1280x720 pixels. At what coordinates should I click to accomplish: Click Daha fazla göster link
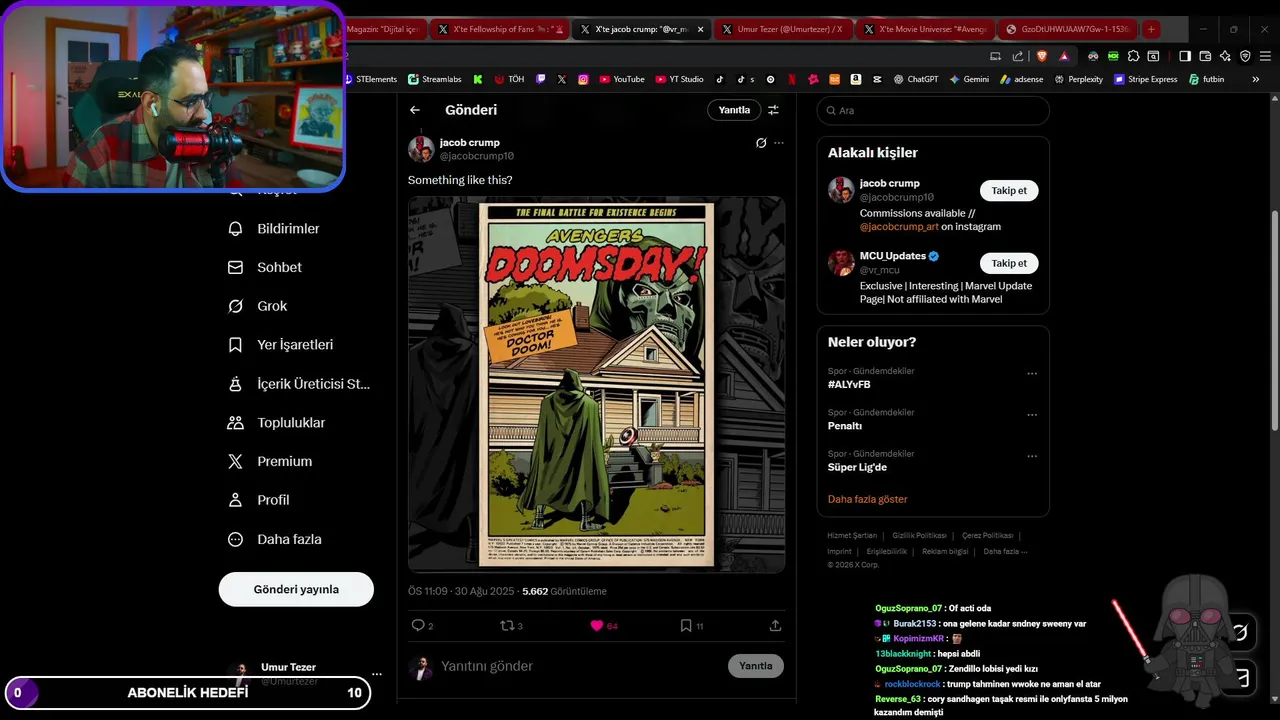point(868,499)
